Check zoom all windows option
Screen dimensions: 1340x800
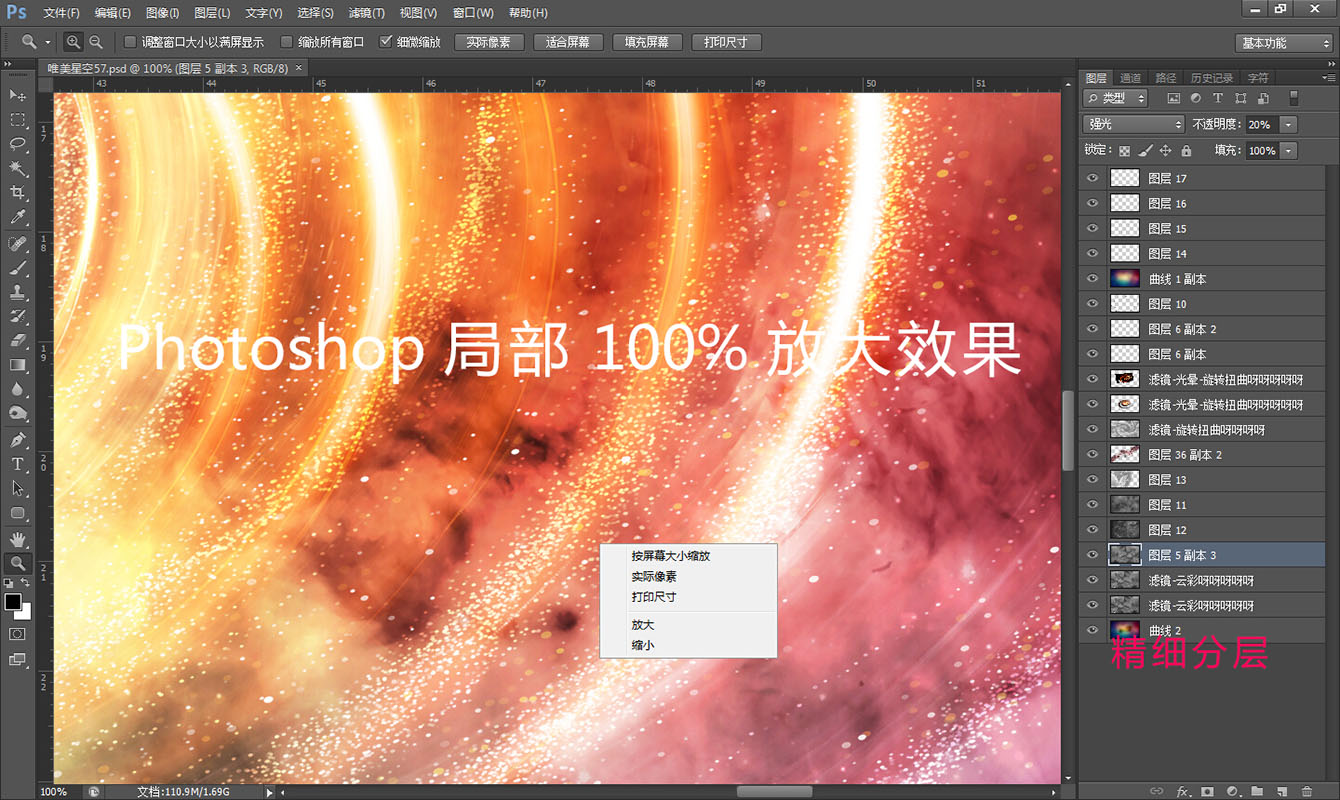pyautogui.click(x=287, y=42)
